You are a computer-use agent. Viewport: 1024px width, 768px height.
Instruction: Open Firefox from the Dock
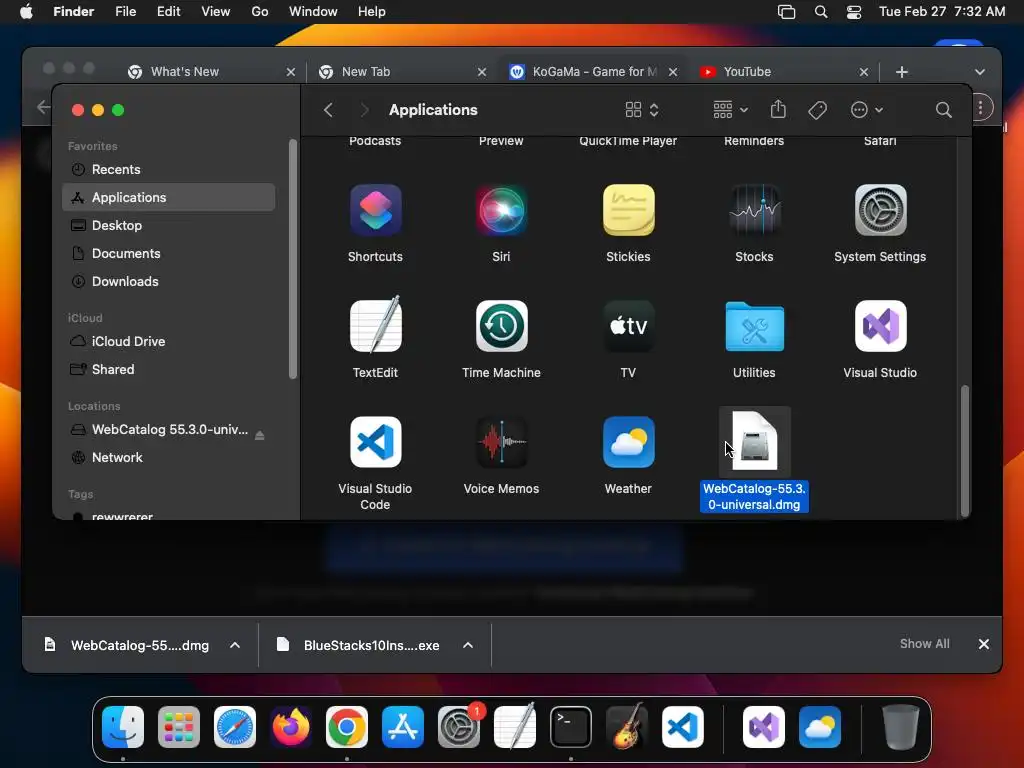click(x=291, y=726)
